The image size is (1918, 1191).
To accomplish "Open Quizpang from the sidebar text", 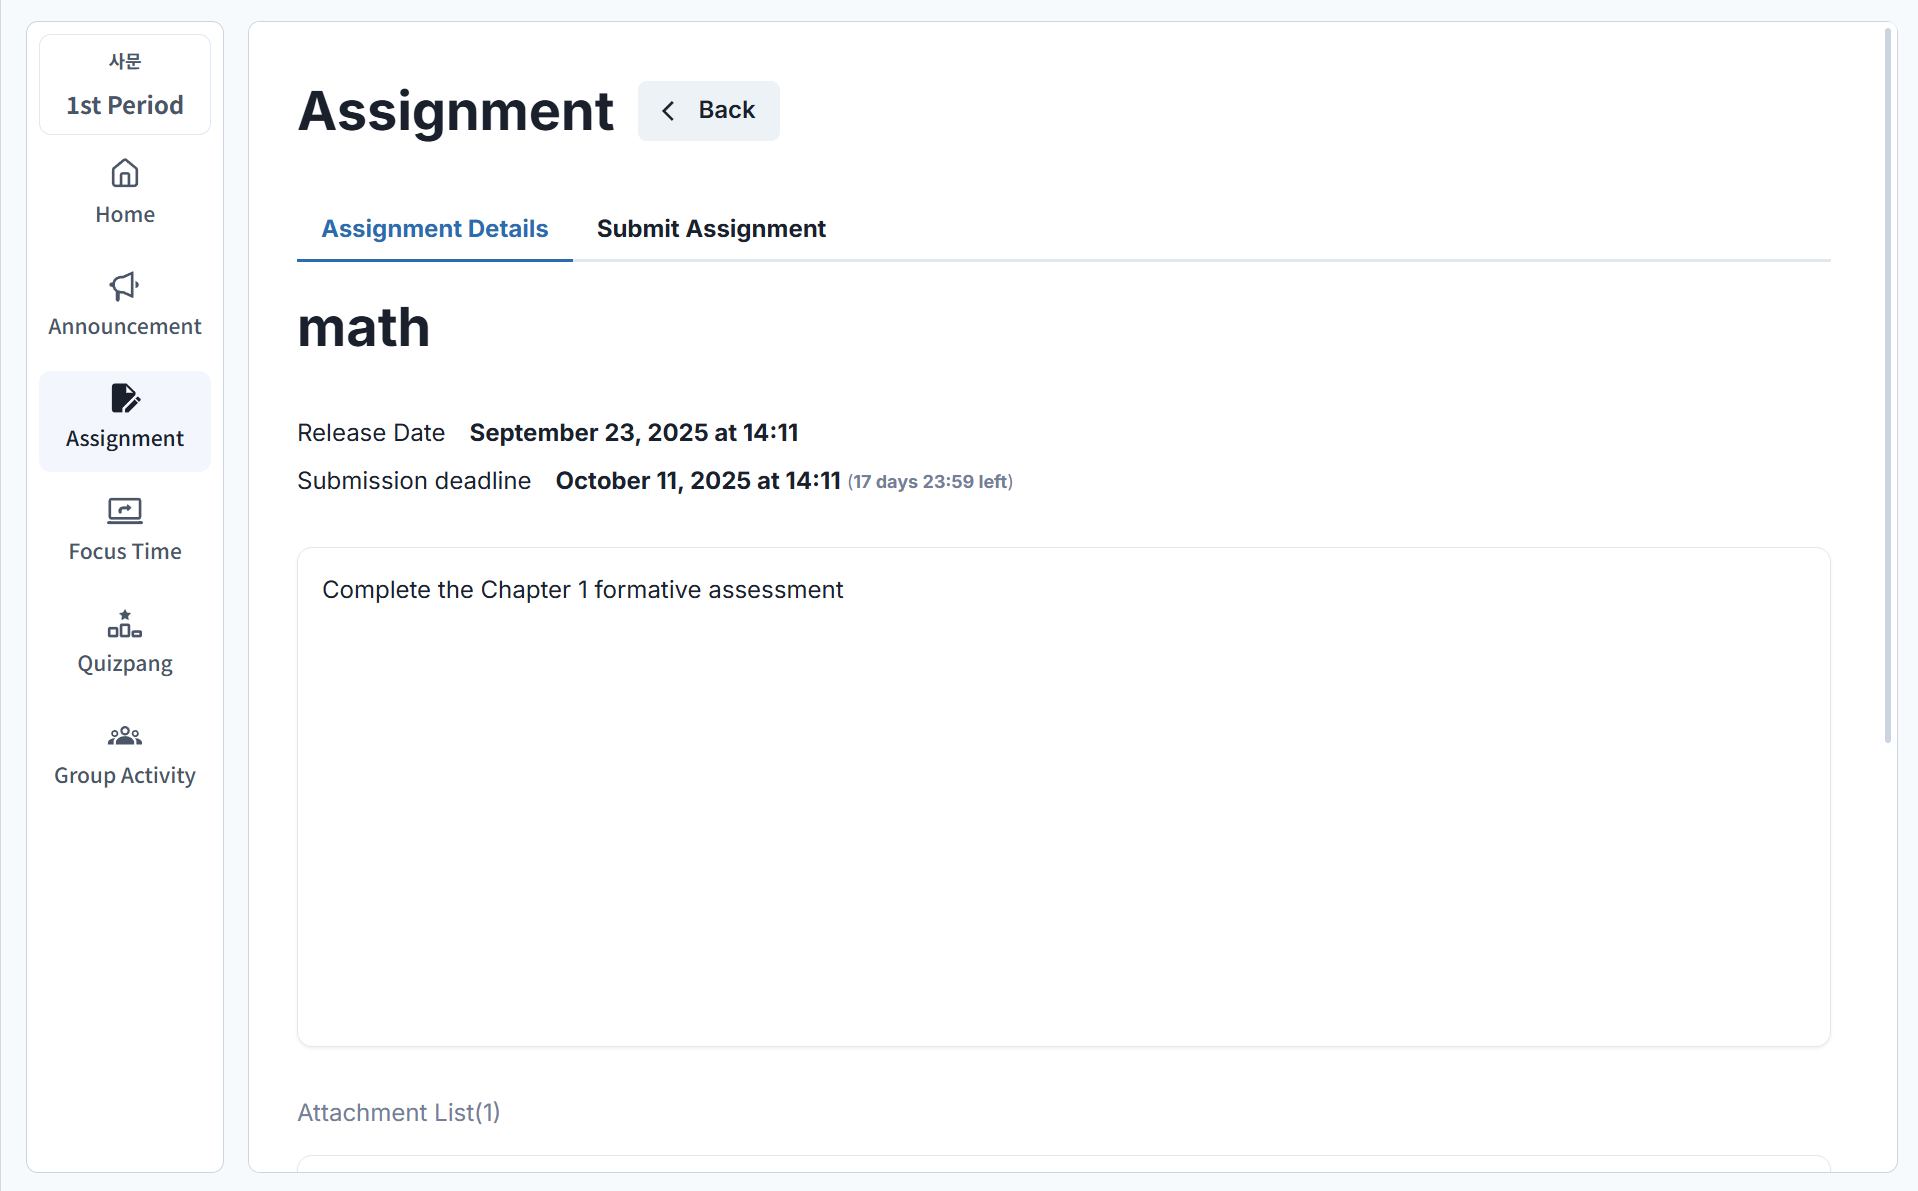I will coord(125,664).
